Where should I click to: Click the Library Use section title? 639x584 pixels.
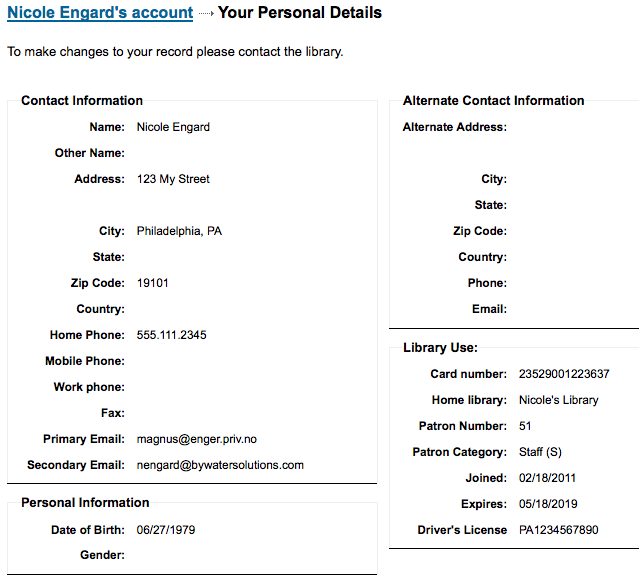pyautogui.click(x=440, y=348)
